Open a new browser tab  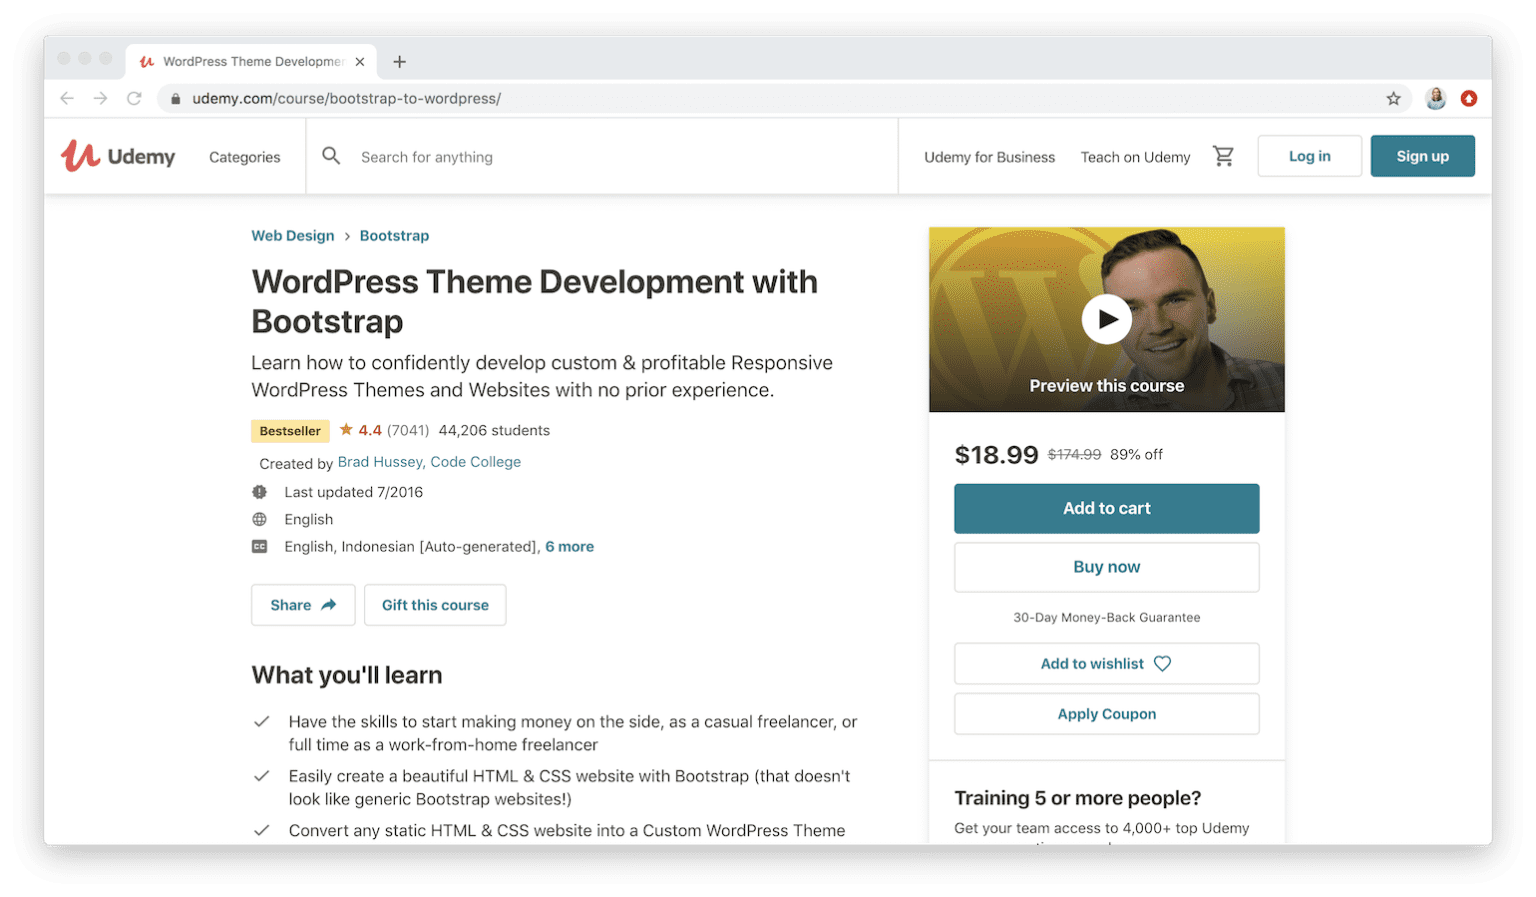(x=399, y=61)
